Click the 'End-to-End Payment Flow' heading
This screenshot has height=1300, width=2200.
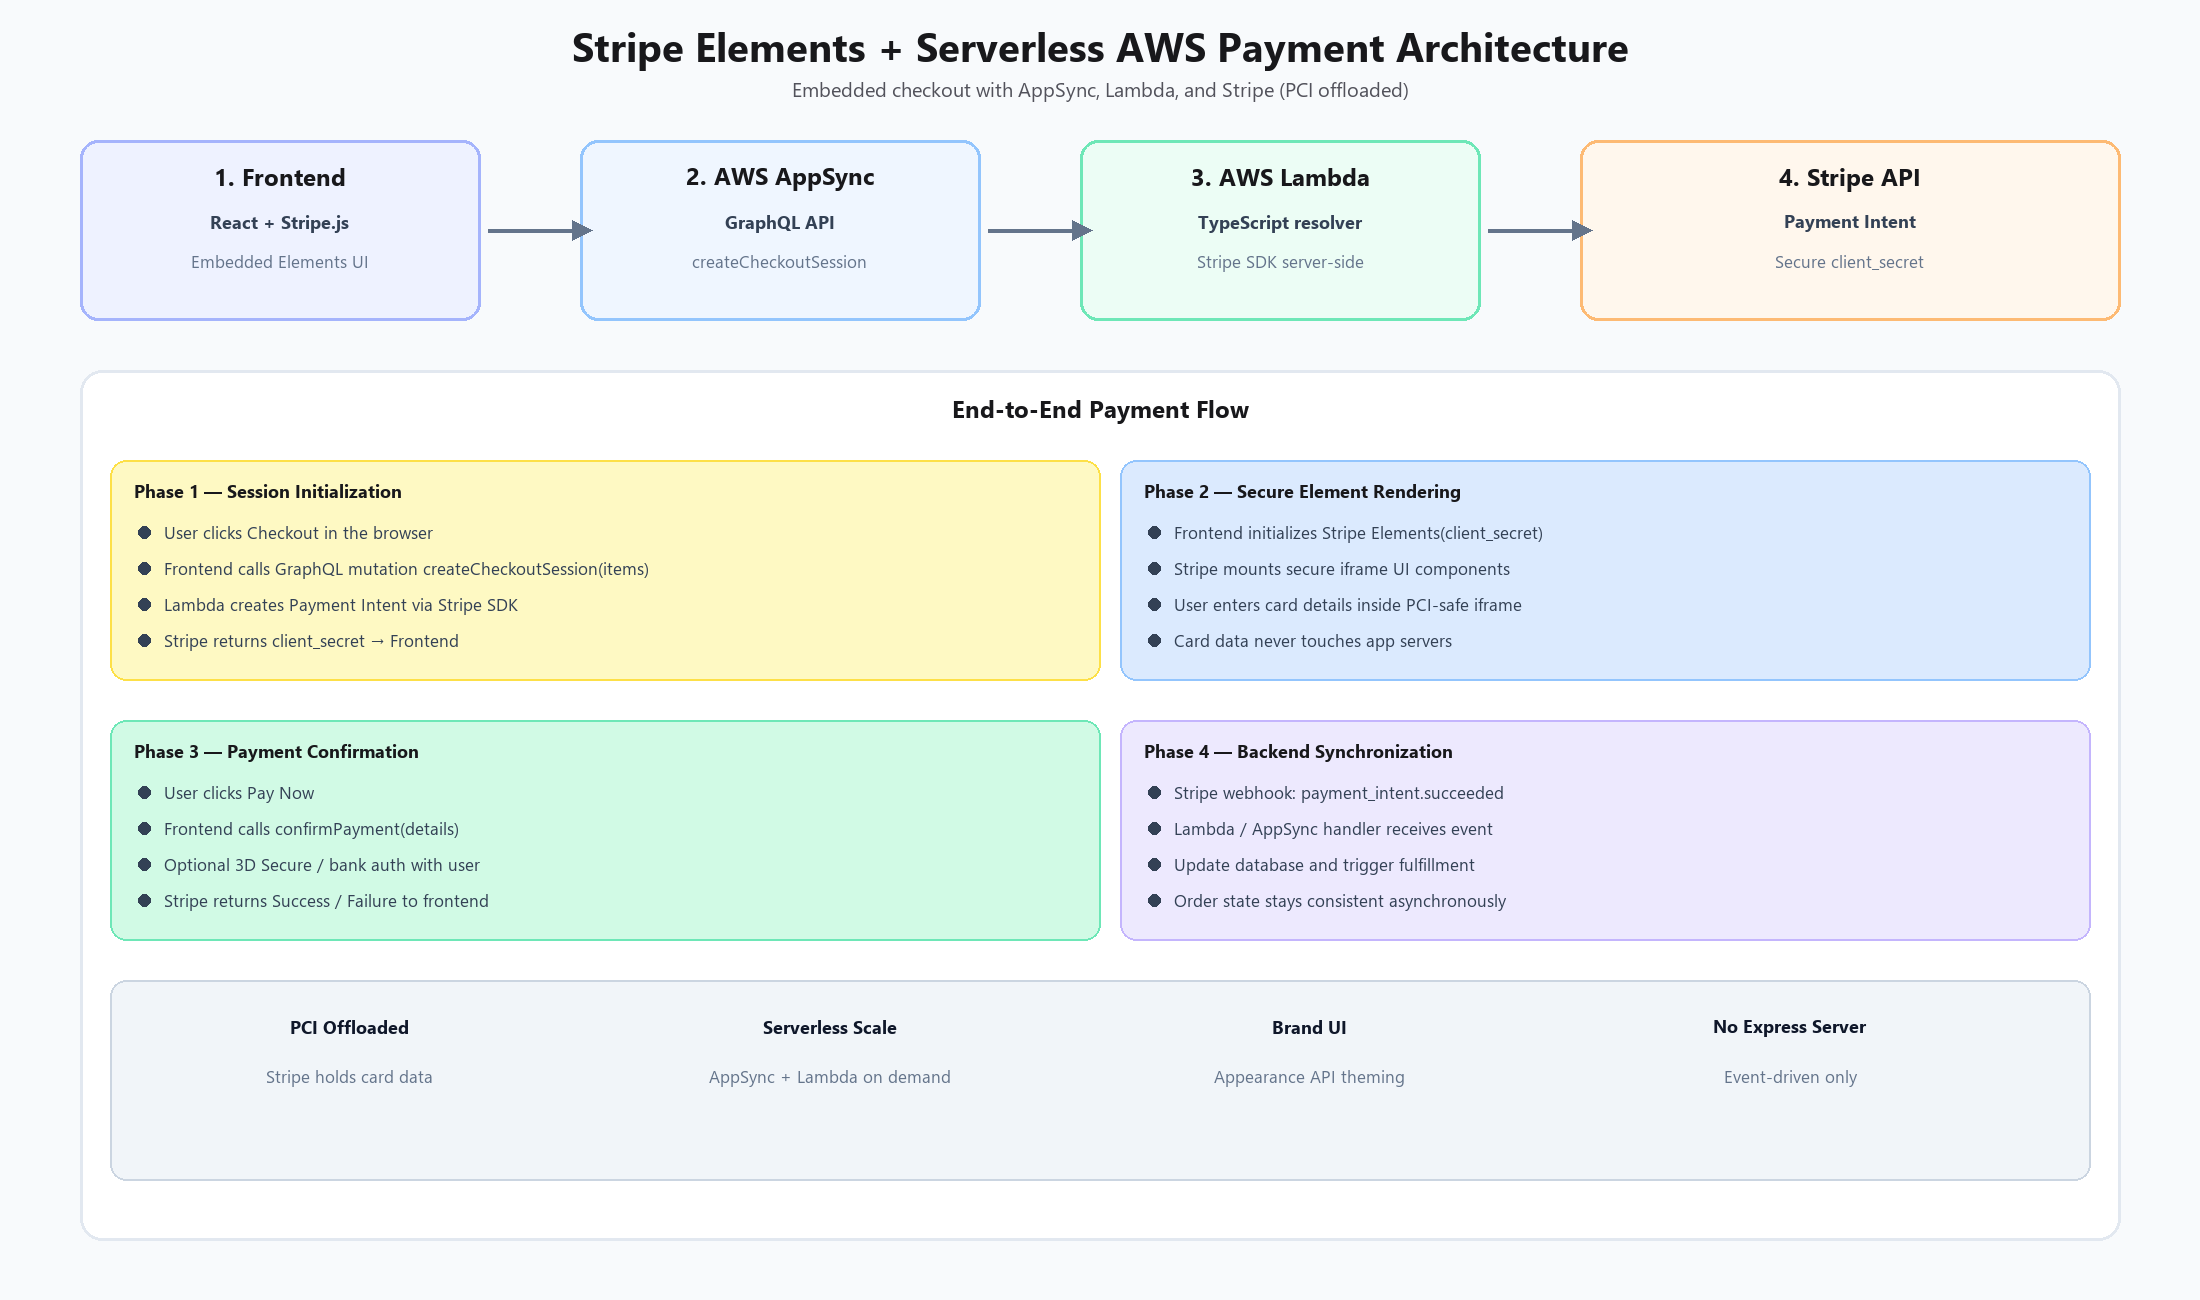click(1100, 410)
